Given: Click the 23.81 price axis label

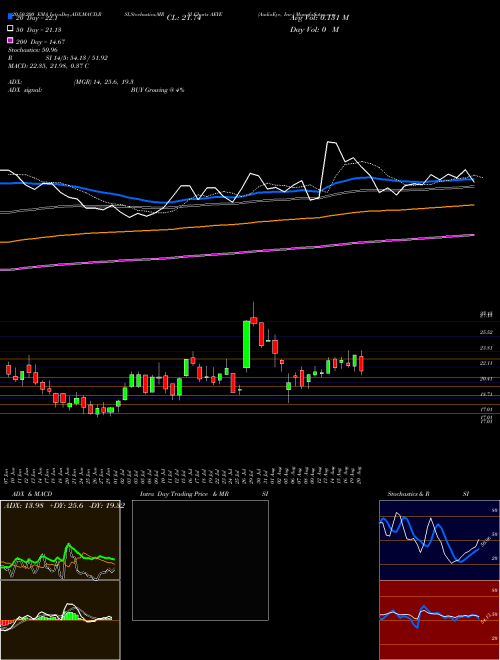Looking at the screenshot, I should (x=486, y=348).
